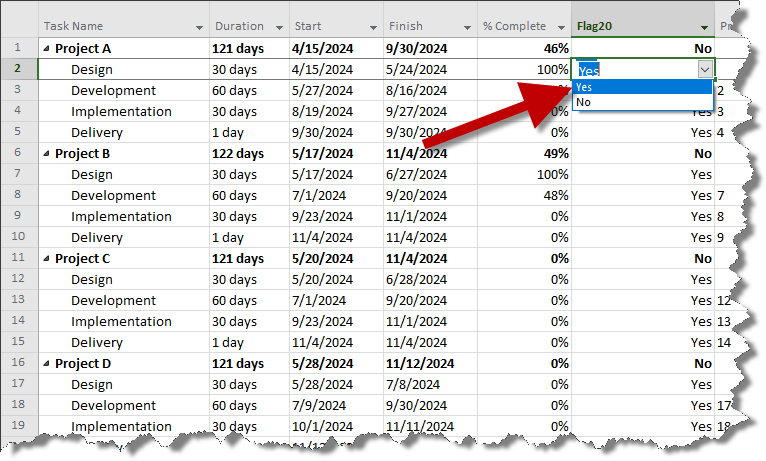Choose No in the Flag20 dropdown list
766x461 pixels.
coord(642,102)
